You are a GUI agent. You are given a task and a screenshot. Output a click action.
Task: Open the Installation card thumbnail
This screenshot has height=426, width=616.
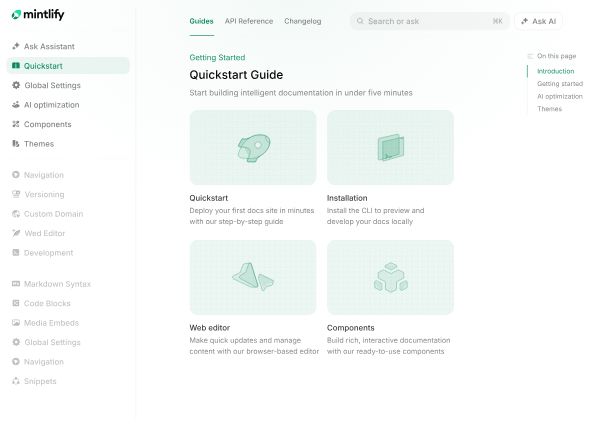[390, 147]
